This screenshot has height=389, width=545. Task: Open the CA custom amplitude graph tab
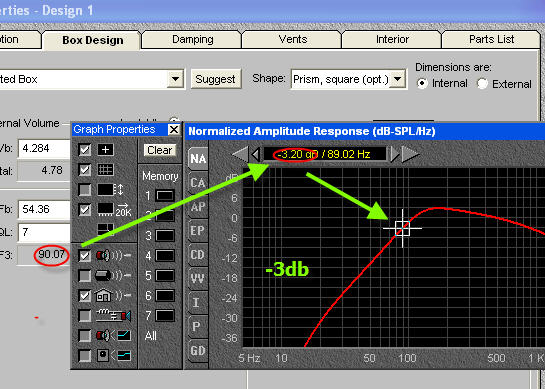click(x=198, y=183)
